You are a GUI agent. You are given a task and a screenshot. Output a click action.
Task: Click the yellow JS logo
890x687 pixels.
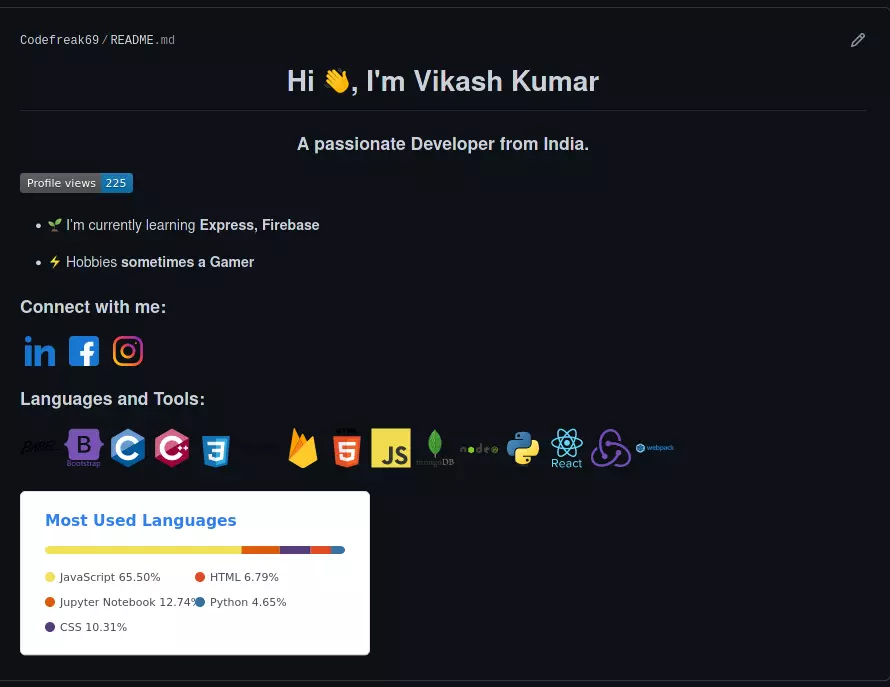pos(391,448)
